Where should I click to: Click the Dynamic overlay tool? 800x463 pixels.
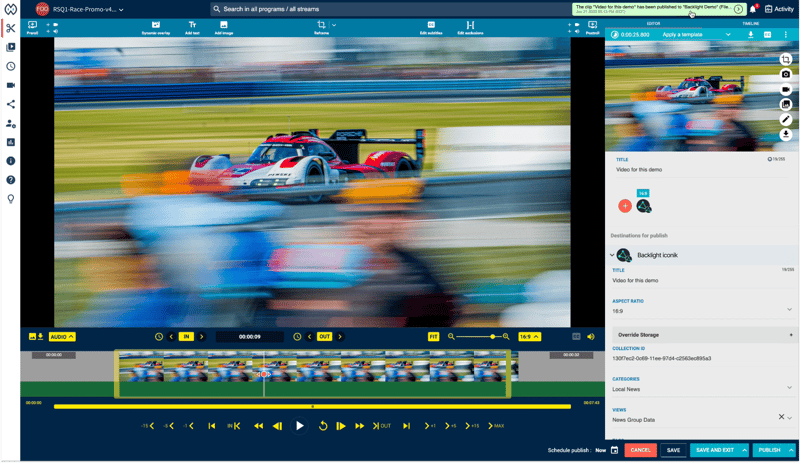tap(156, 28)
